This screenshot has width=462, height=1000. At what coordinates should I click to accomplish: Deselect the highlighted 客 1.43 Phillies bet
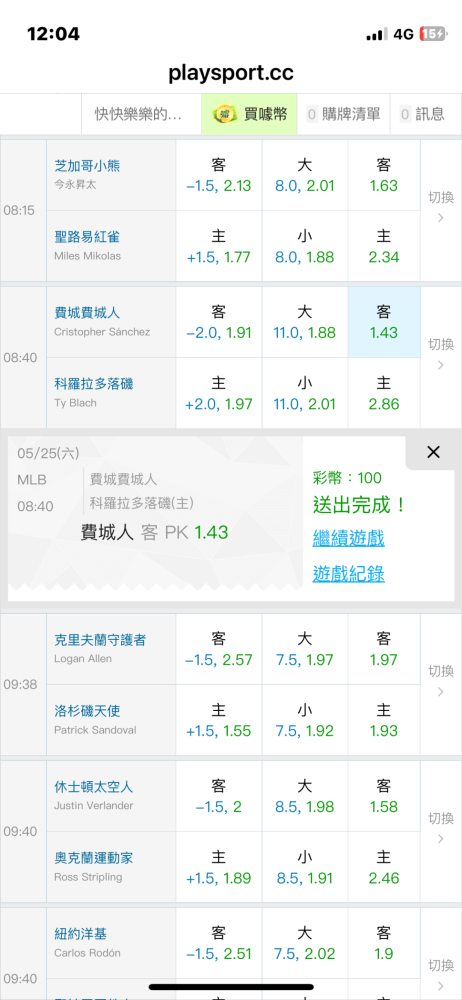[x=384, y=322]
